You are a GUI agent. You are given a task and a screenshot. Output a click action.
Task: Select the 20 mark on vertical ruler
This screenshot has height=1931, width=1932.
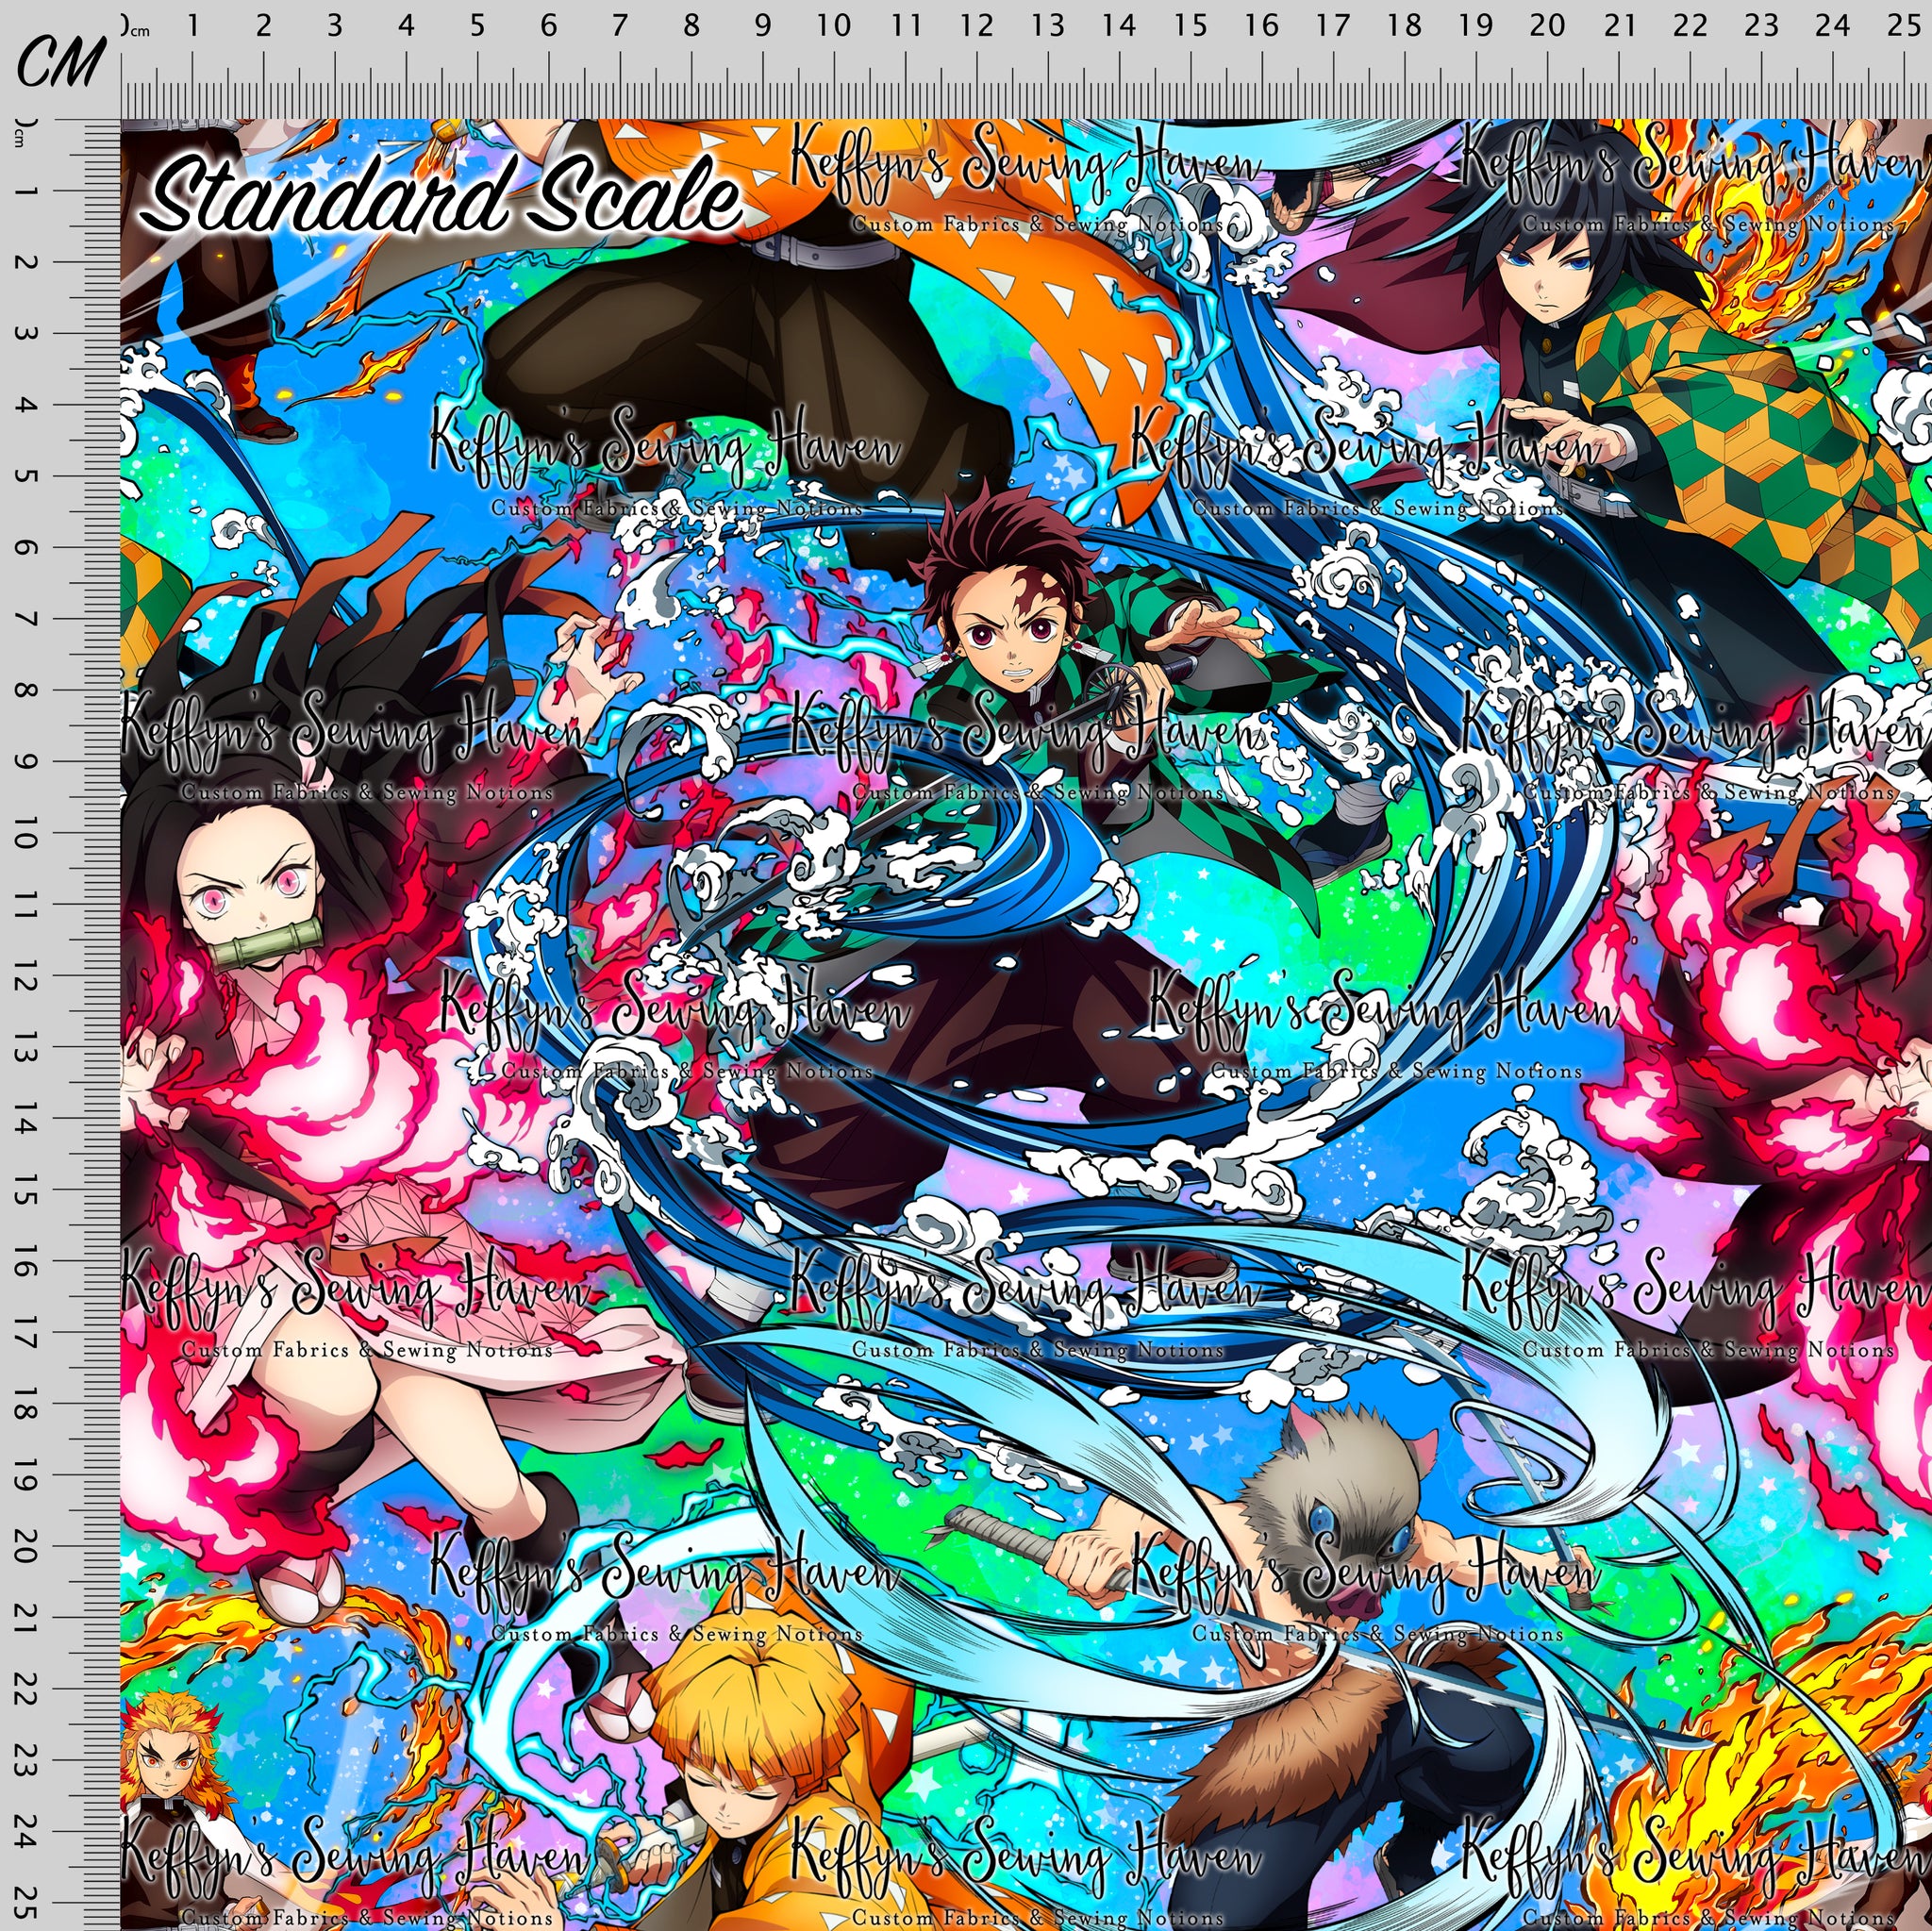pos(25,1546)
